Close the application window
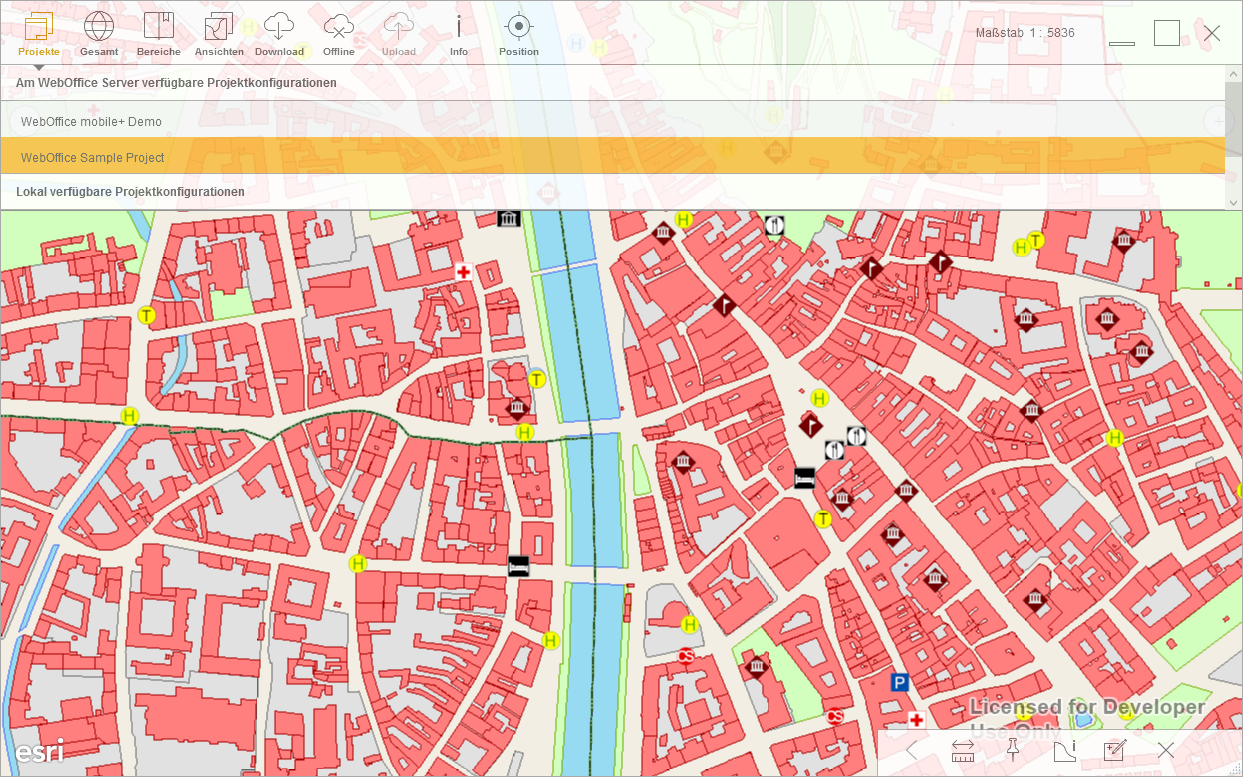The image size is (1243, 777). pos(1212,33)
